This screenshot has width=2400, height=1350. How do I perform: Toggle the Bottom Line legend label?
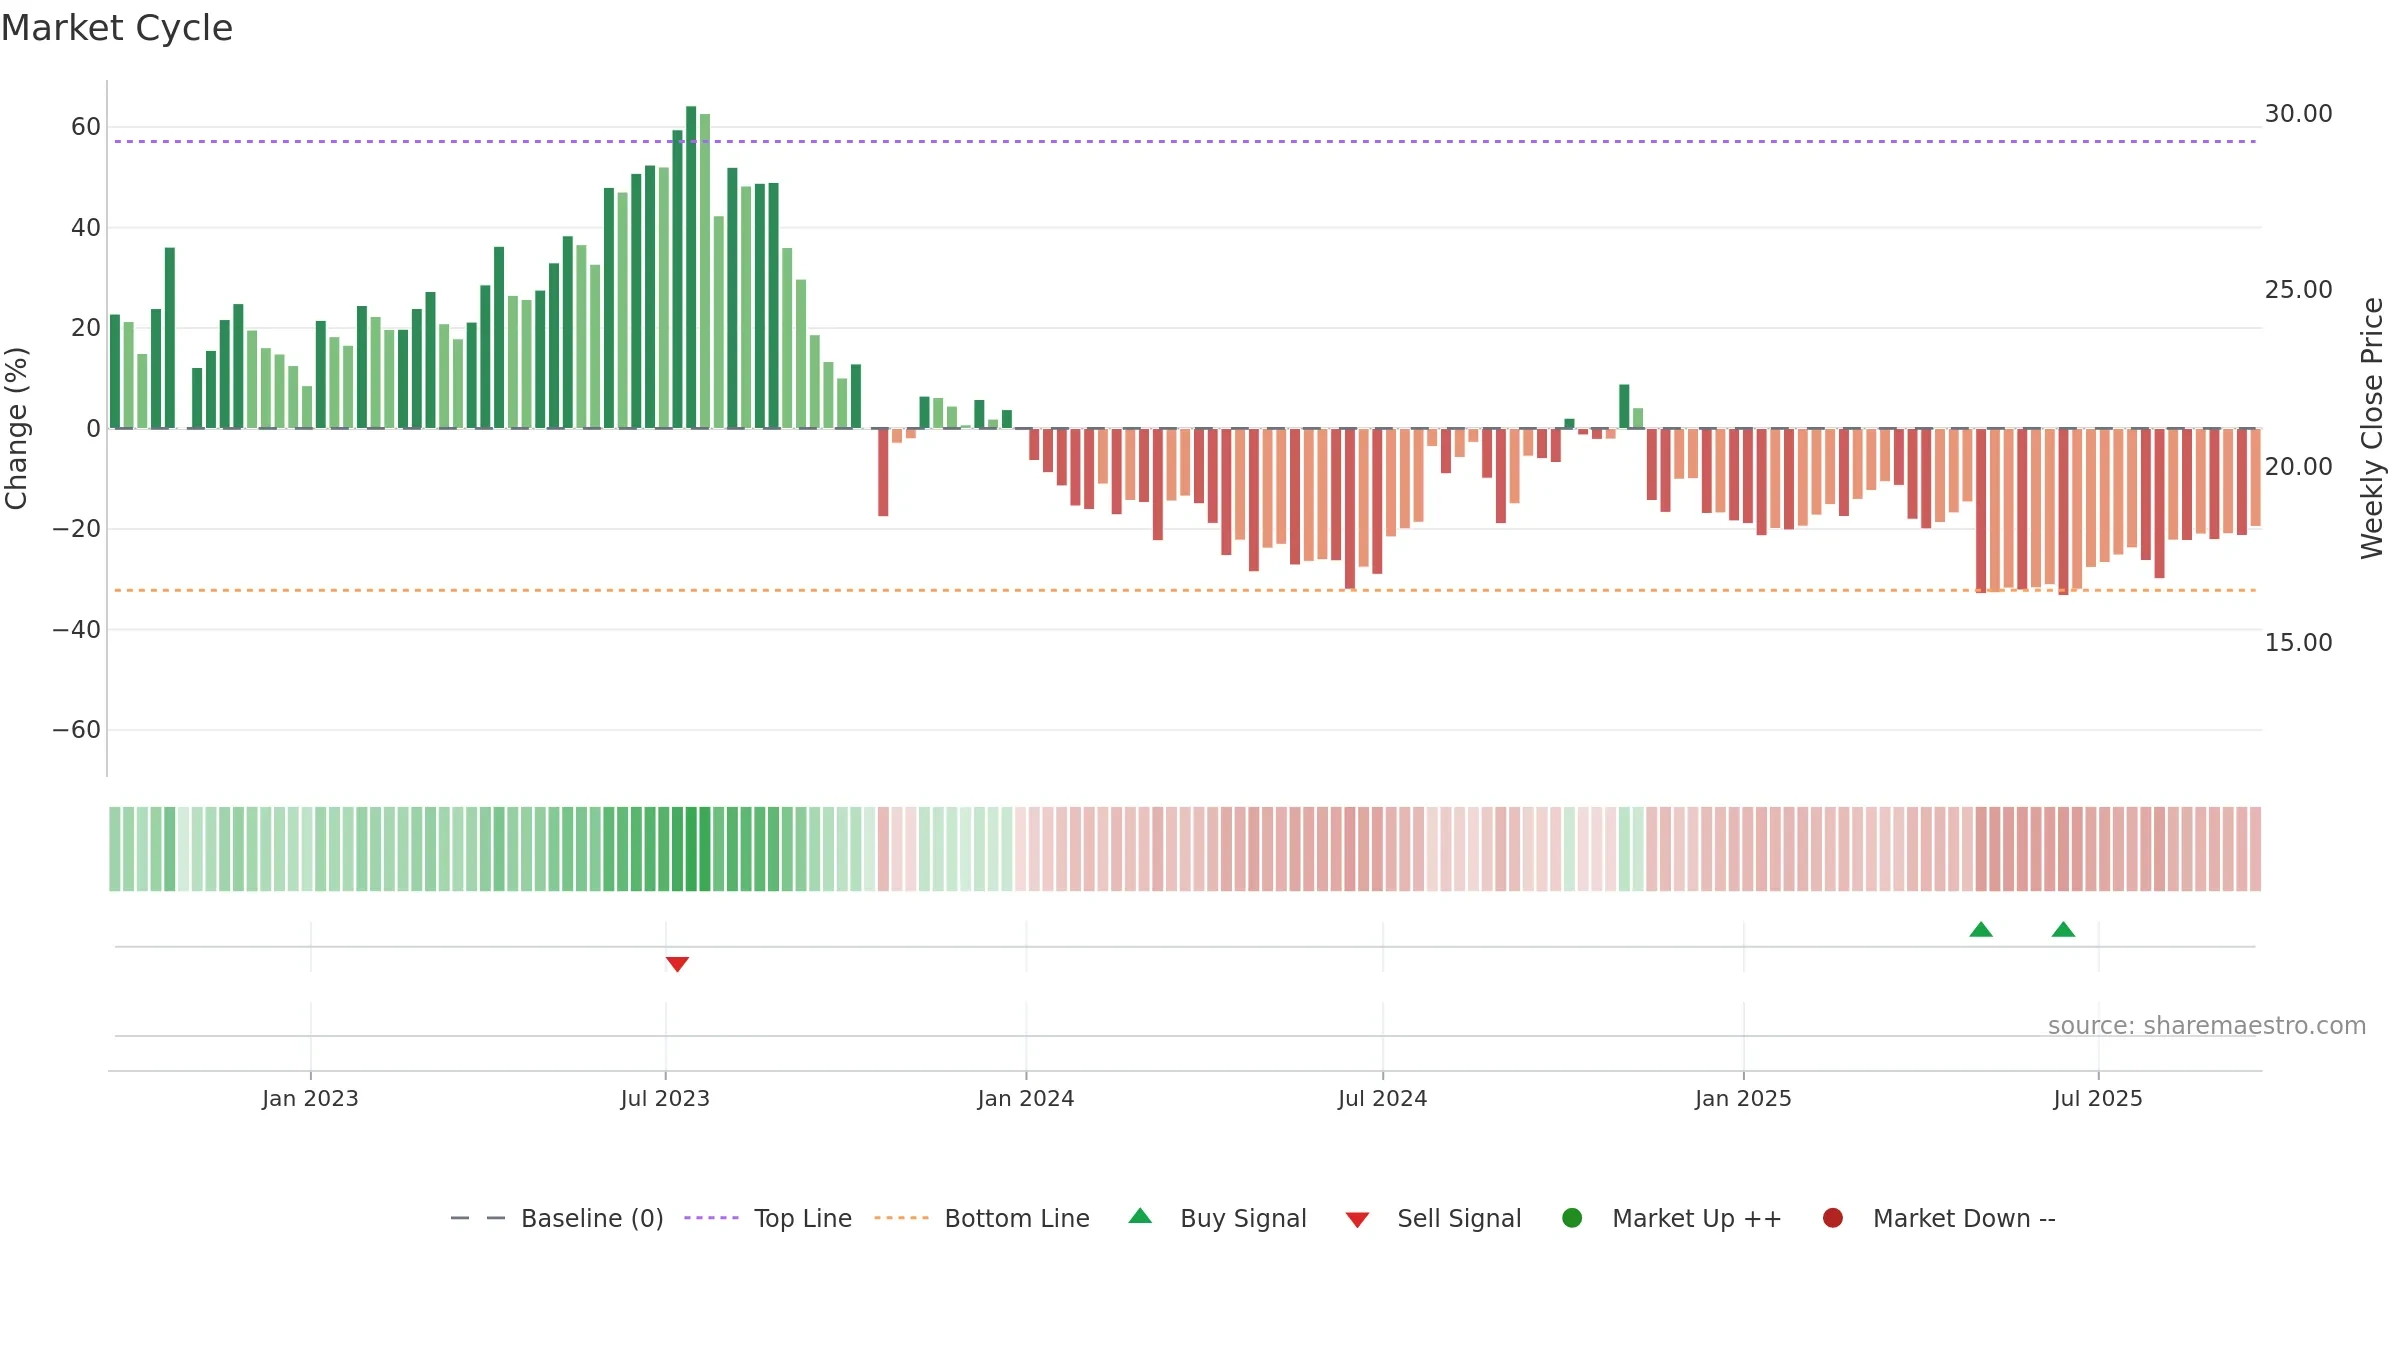tap(1017, 1218)
